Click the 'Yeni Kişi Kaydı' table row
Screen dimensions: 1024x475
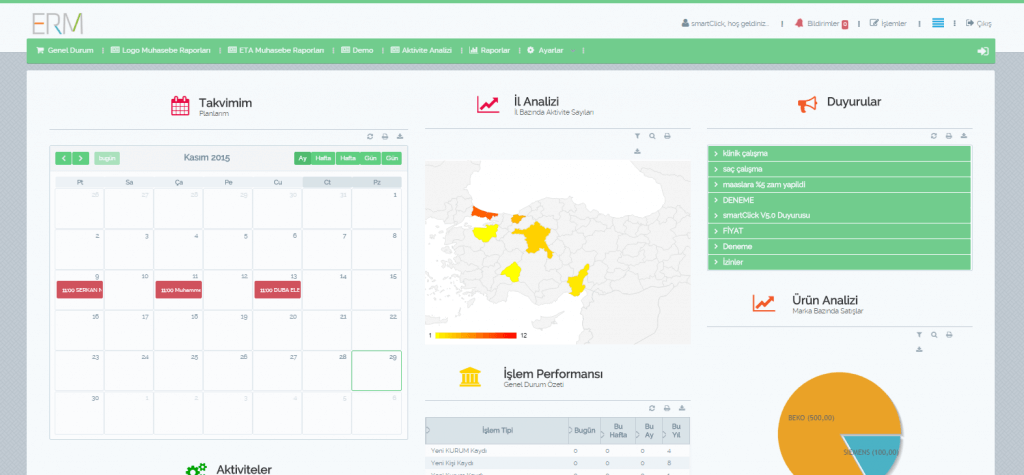558,463
